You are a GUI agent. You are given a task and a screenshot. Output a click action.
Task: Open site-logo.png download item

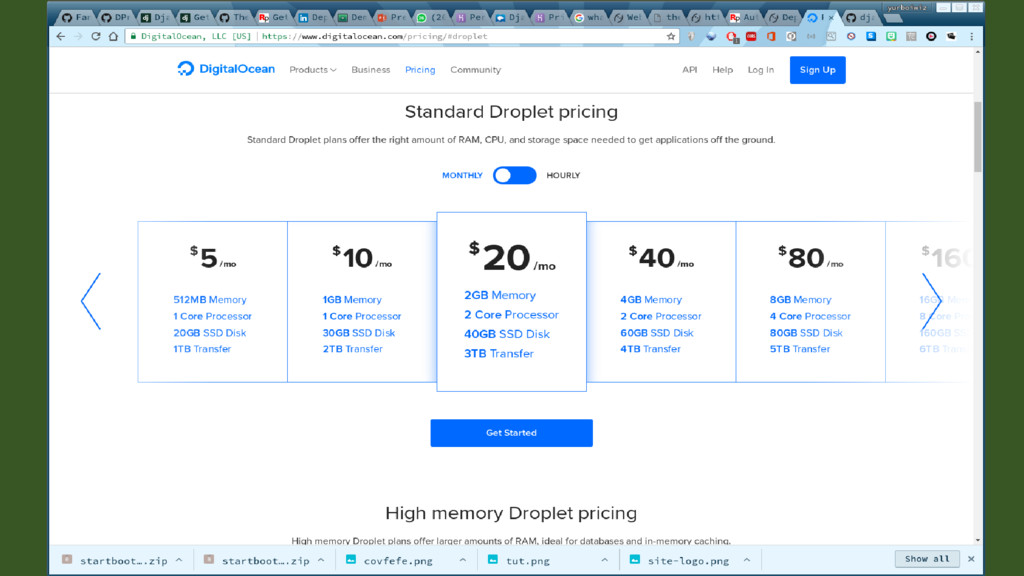688,560
